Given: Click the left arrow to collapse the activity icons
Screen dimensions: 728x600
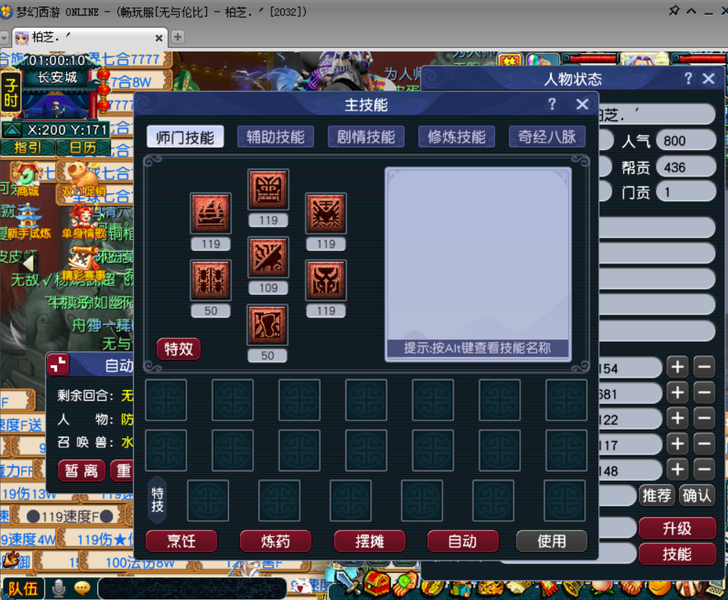Looking at the screenshot, I should tap(28, 264).
